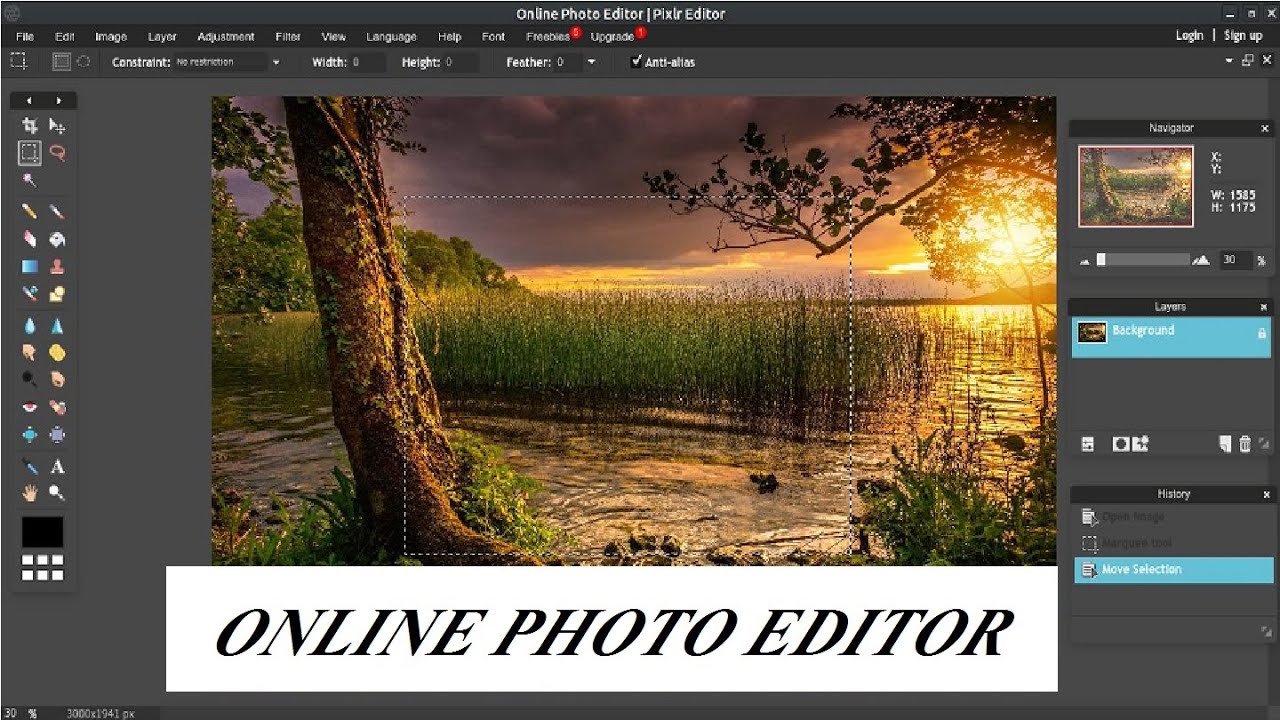Select the Pinch tool
Screen dimensions: 1280x720
coord(57,434)
